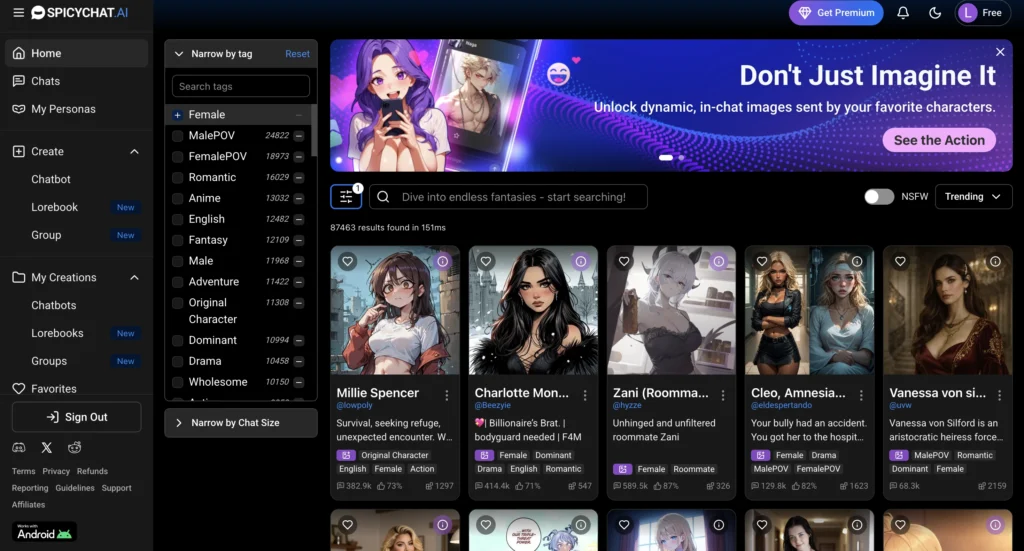
Task: Collapse the Narrow by tag panel
Action: (178, 54)
